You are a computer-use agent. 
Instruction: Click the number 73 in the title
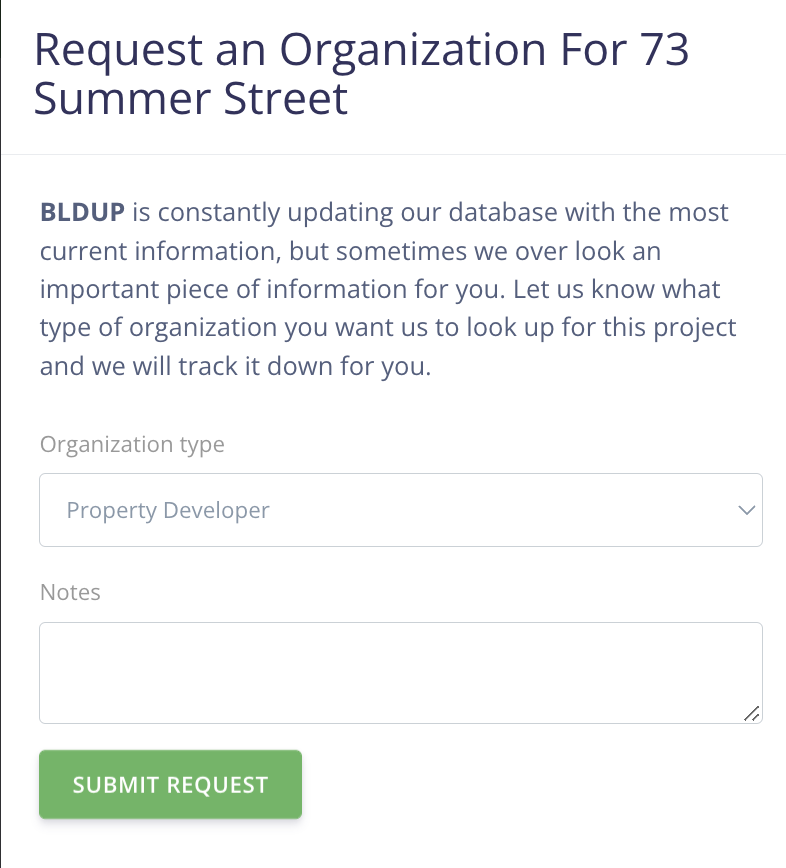[660, 50]
